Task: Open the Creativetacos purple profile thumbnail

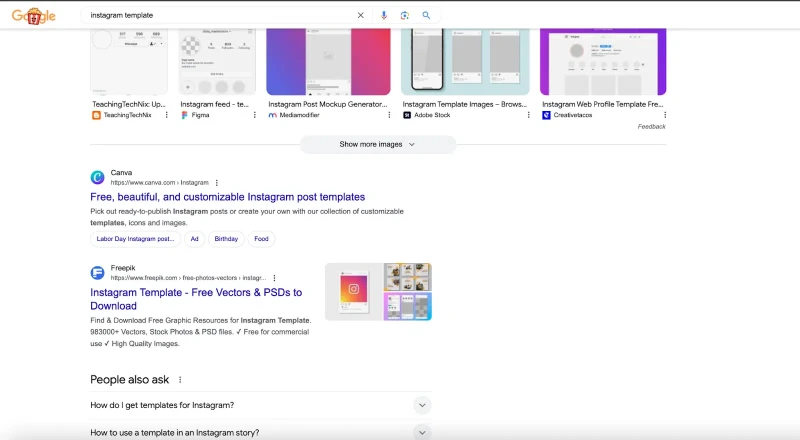Action: (603, 62)
